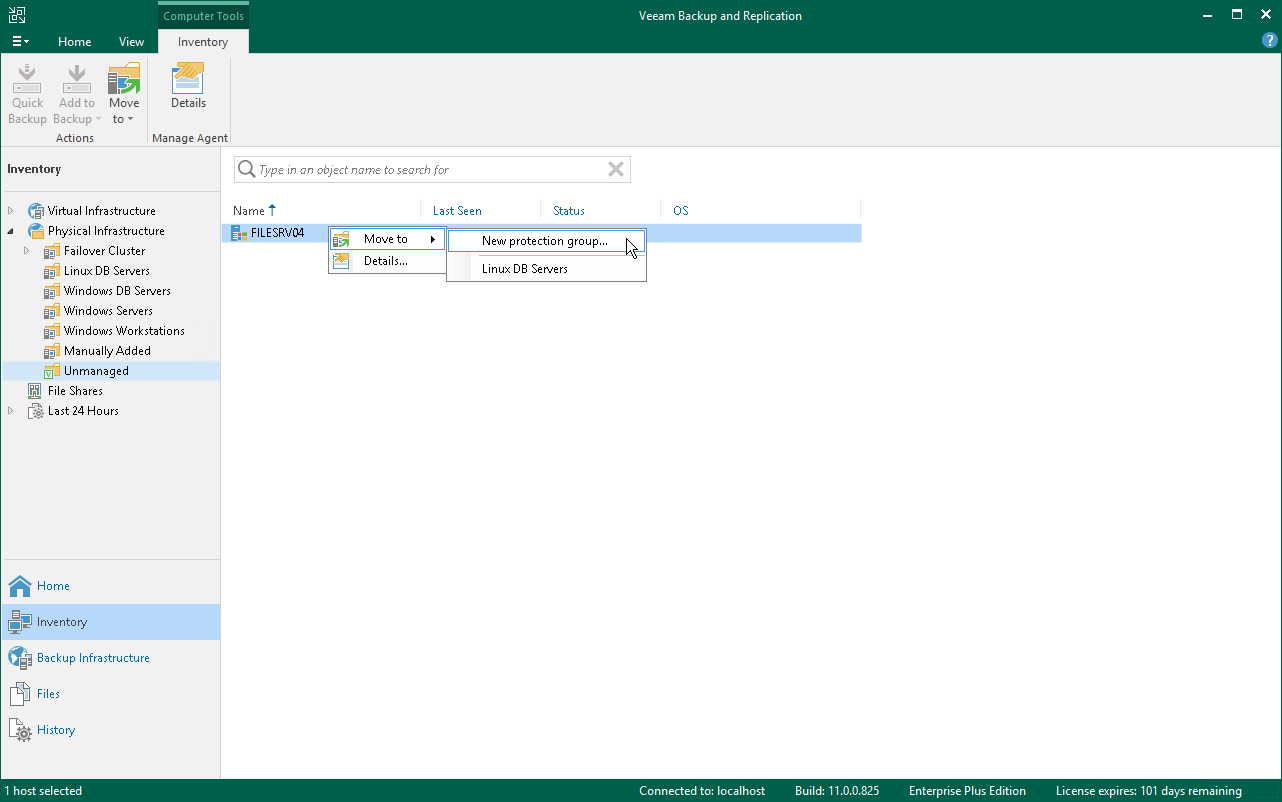Select Physical Infrastructure in the tree
Viewport: 1282px width, 802px height.
[106, 231]
